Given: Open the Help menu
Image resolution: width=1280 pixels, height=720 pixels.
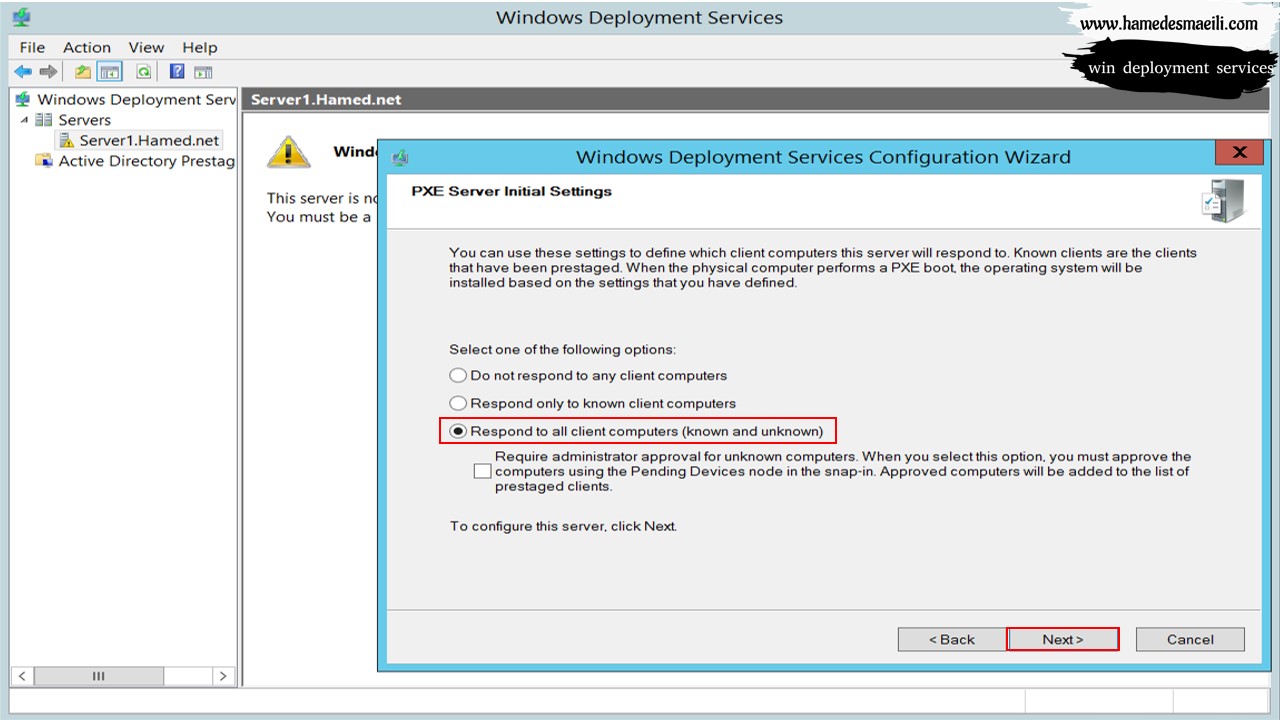Looking at the screenshot, I should tap(200, 47).
